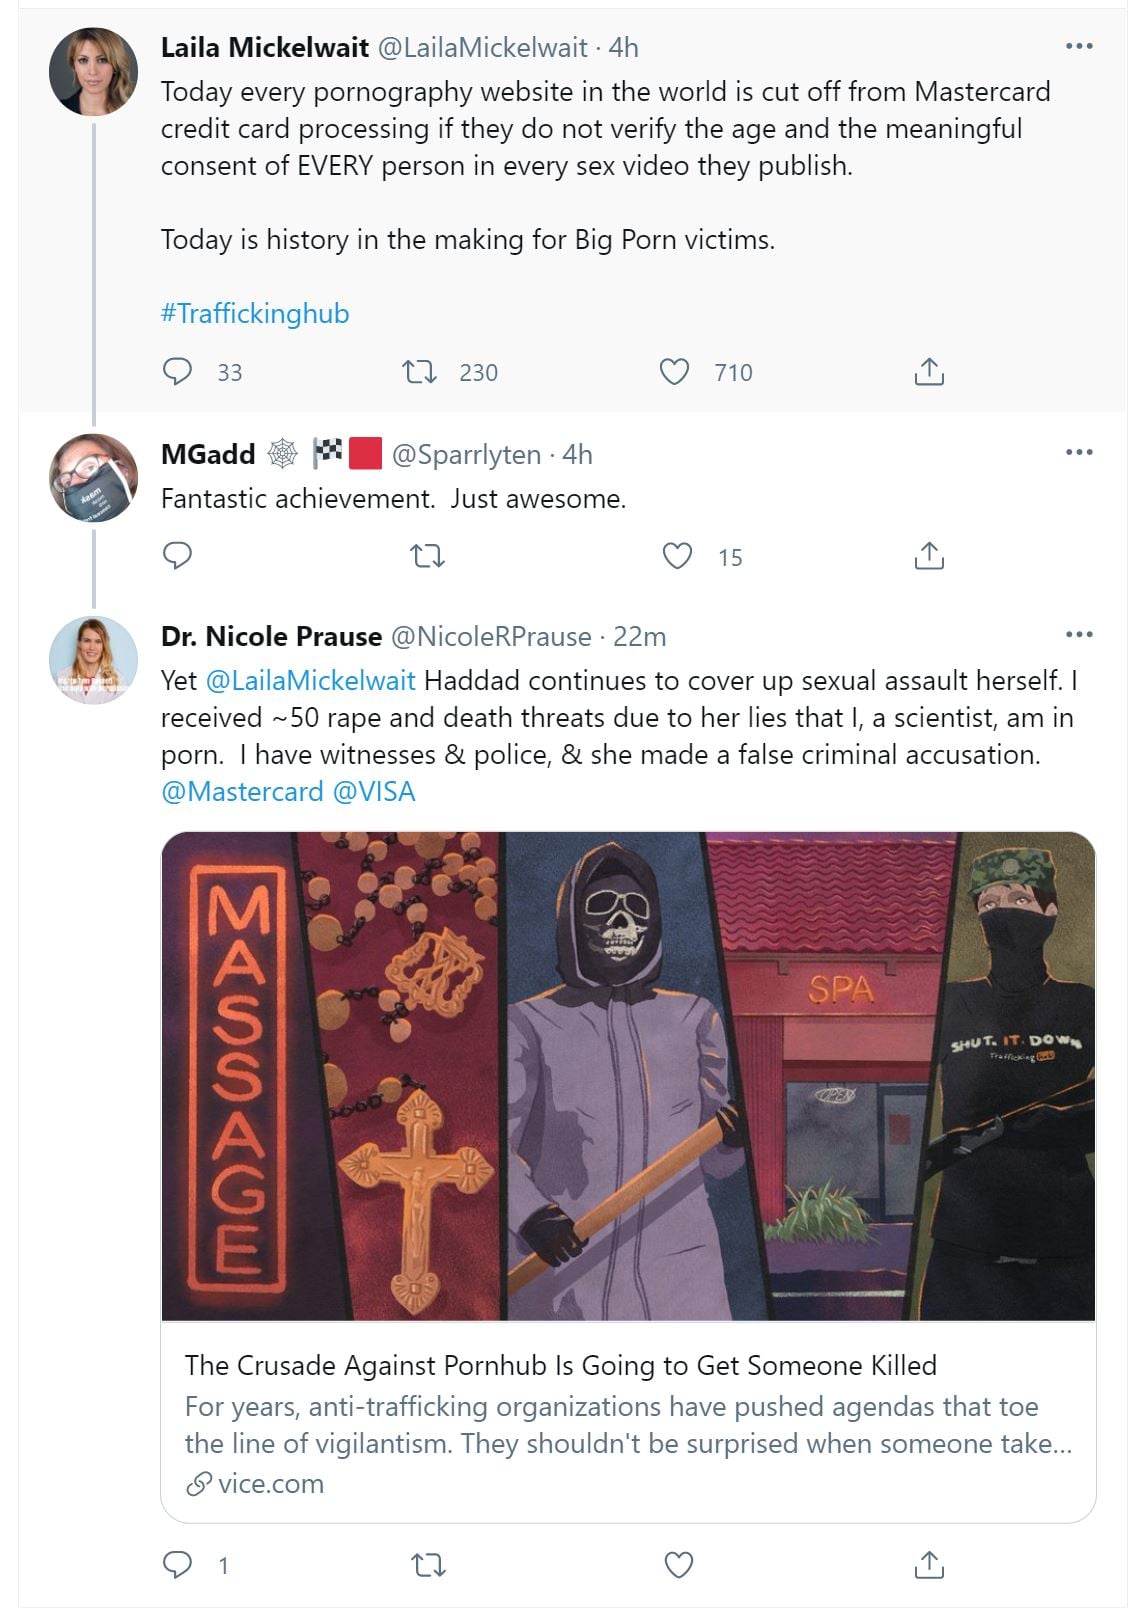1143x1608 pixels.
Task: Share Dr. Nicole Prause's tweet
Action: (929, 1564)
